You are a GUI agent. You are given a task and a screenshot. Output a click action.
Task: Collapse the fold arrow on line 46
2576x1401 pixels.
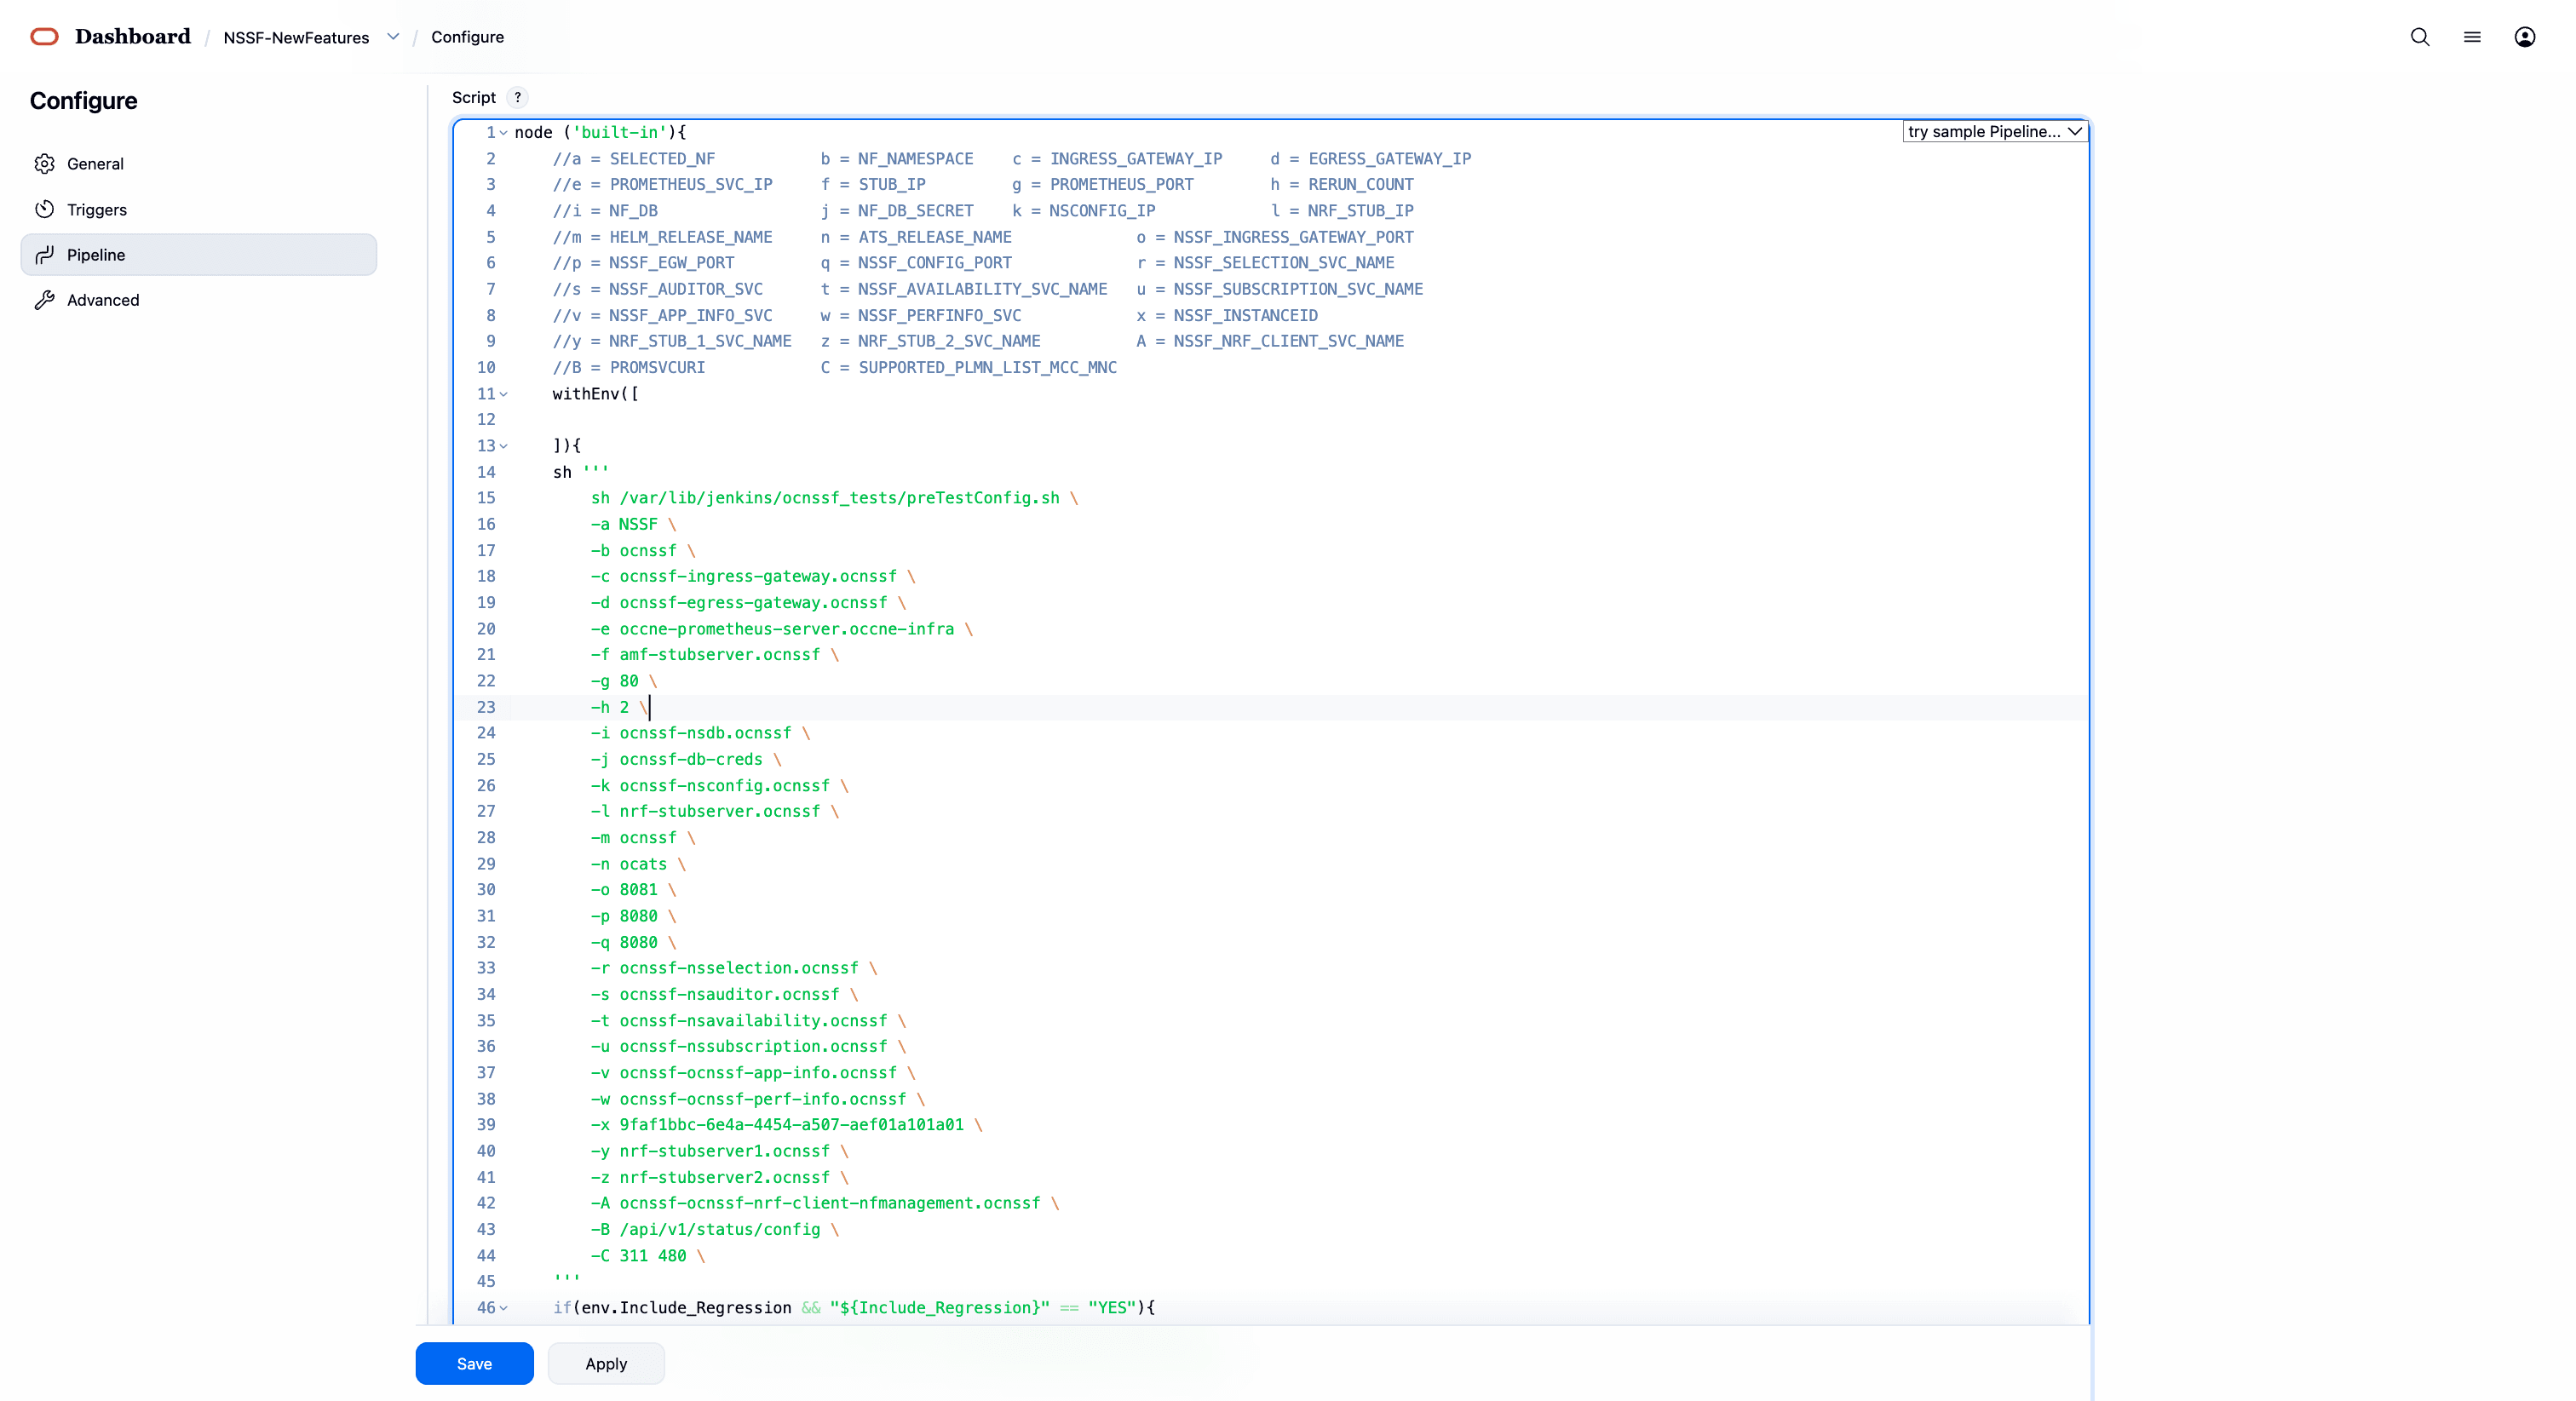click(504, 1308)
